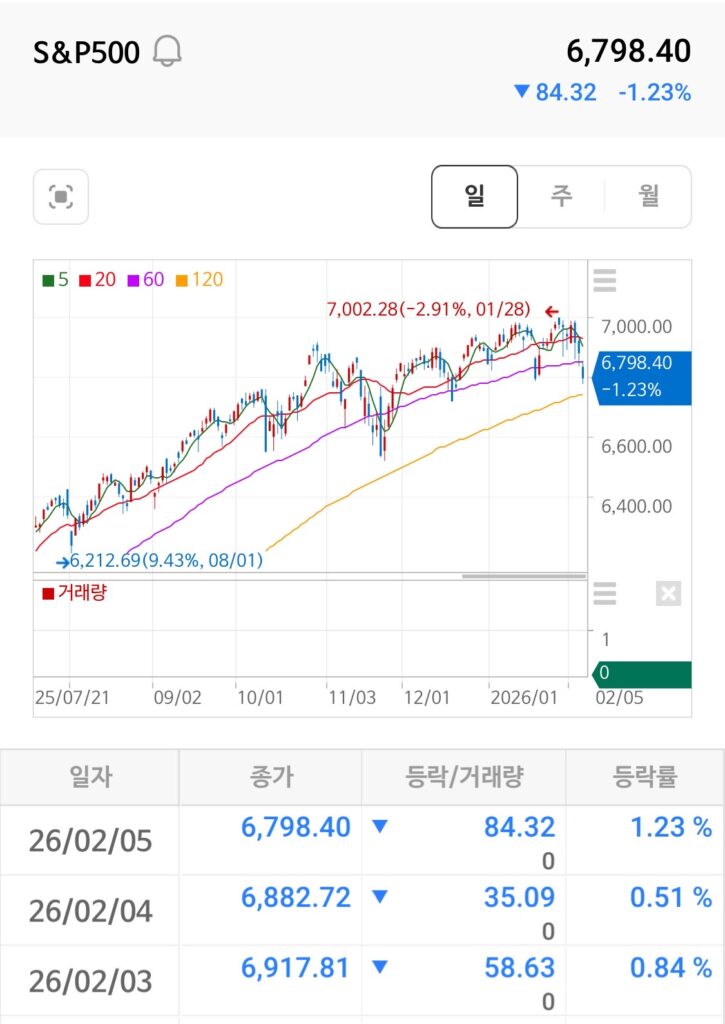Toggle the 60-day moving average legend
This screenshot has width=725, height=1024.
coord(145,280)
